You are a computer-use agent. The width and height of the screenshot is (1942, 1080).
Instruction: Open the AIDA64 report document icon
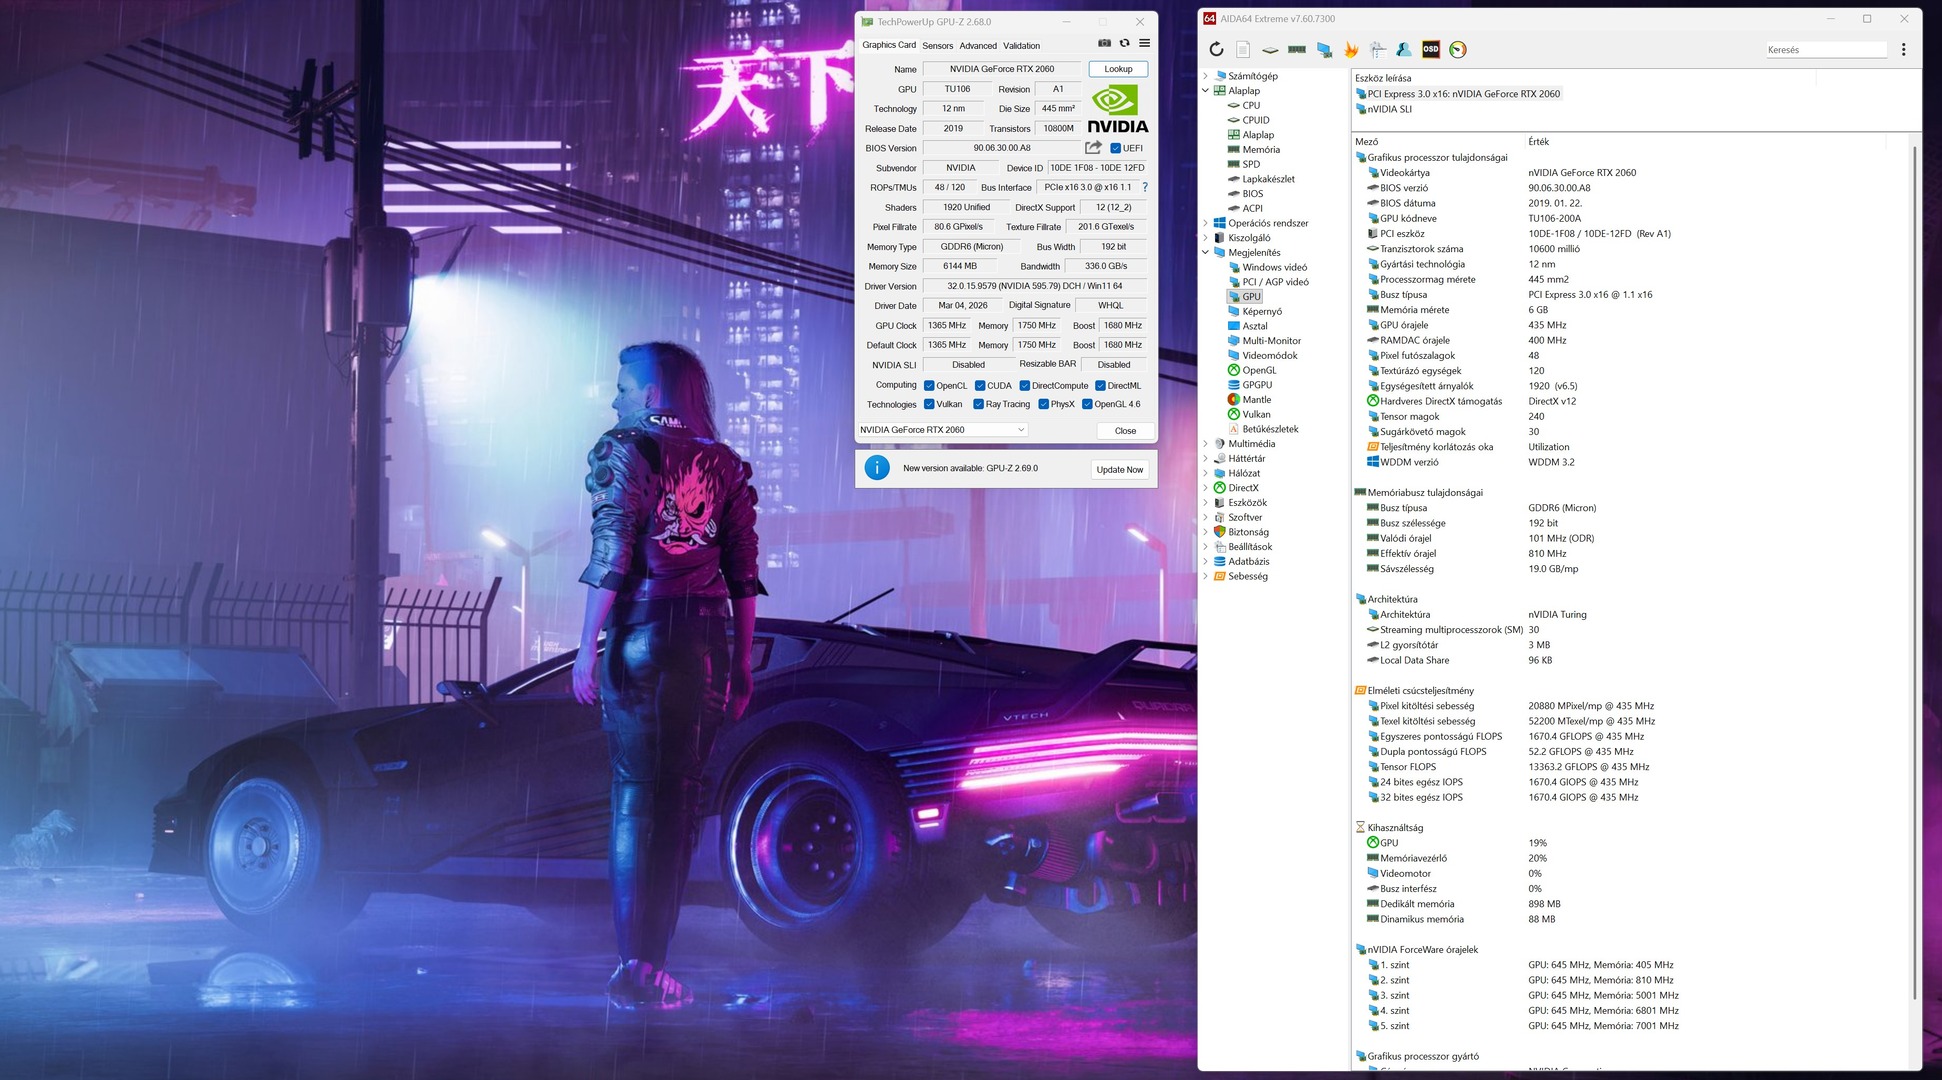pyautogui.click(x=1243, y=50)
